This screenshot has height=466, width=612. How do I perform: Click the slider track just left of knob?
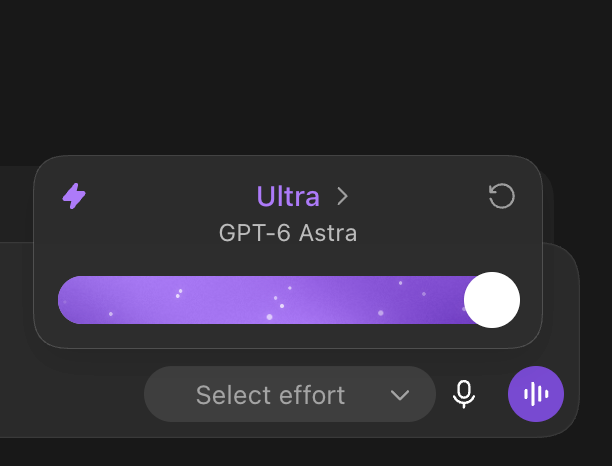tap(453, 300)
